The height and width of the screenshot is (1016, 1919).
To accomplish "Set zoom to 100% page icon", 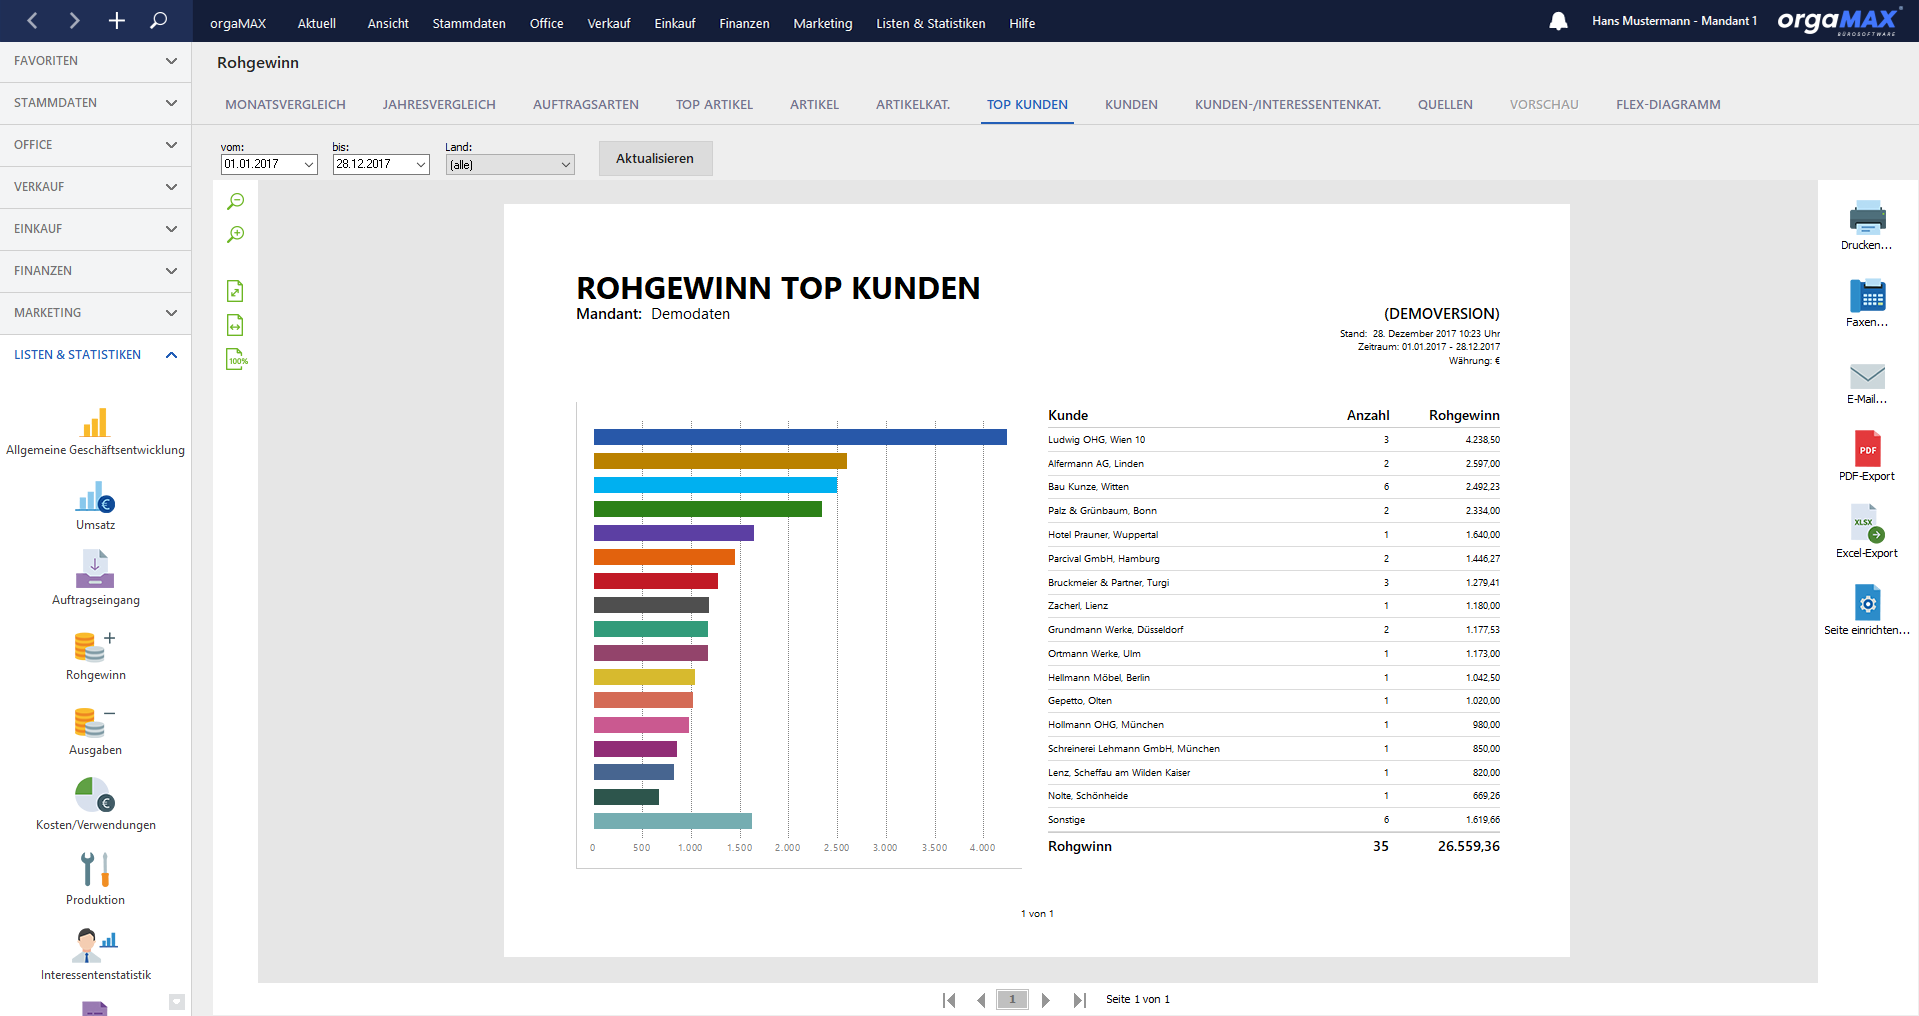I will 236,360.
